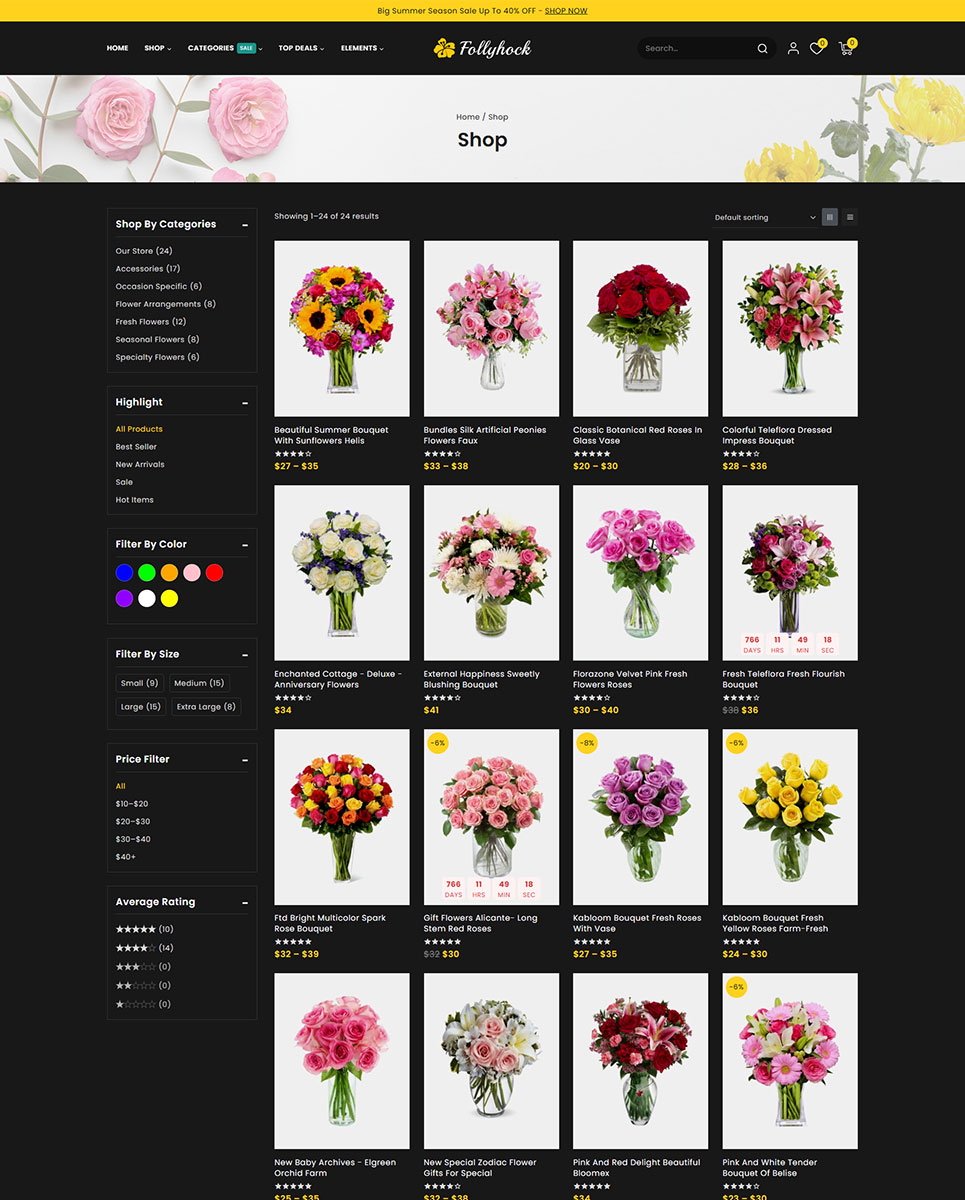The image size is (965, 1200).
Task: Pick the red color swatch
Action: (214, 573)
